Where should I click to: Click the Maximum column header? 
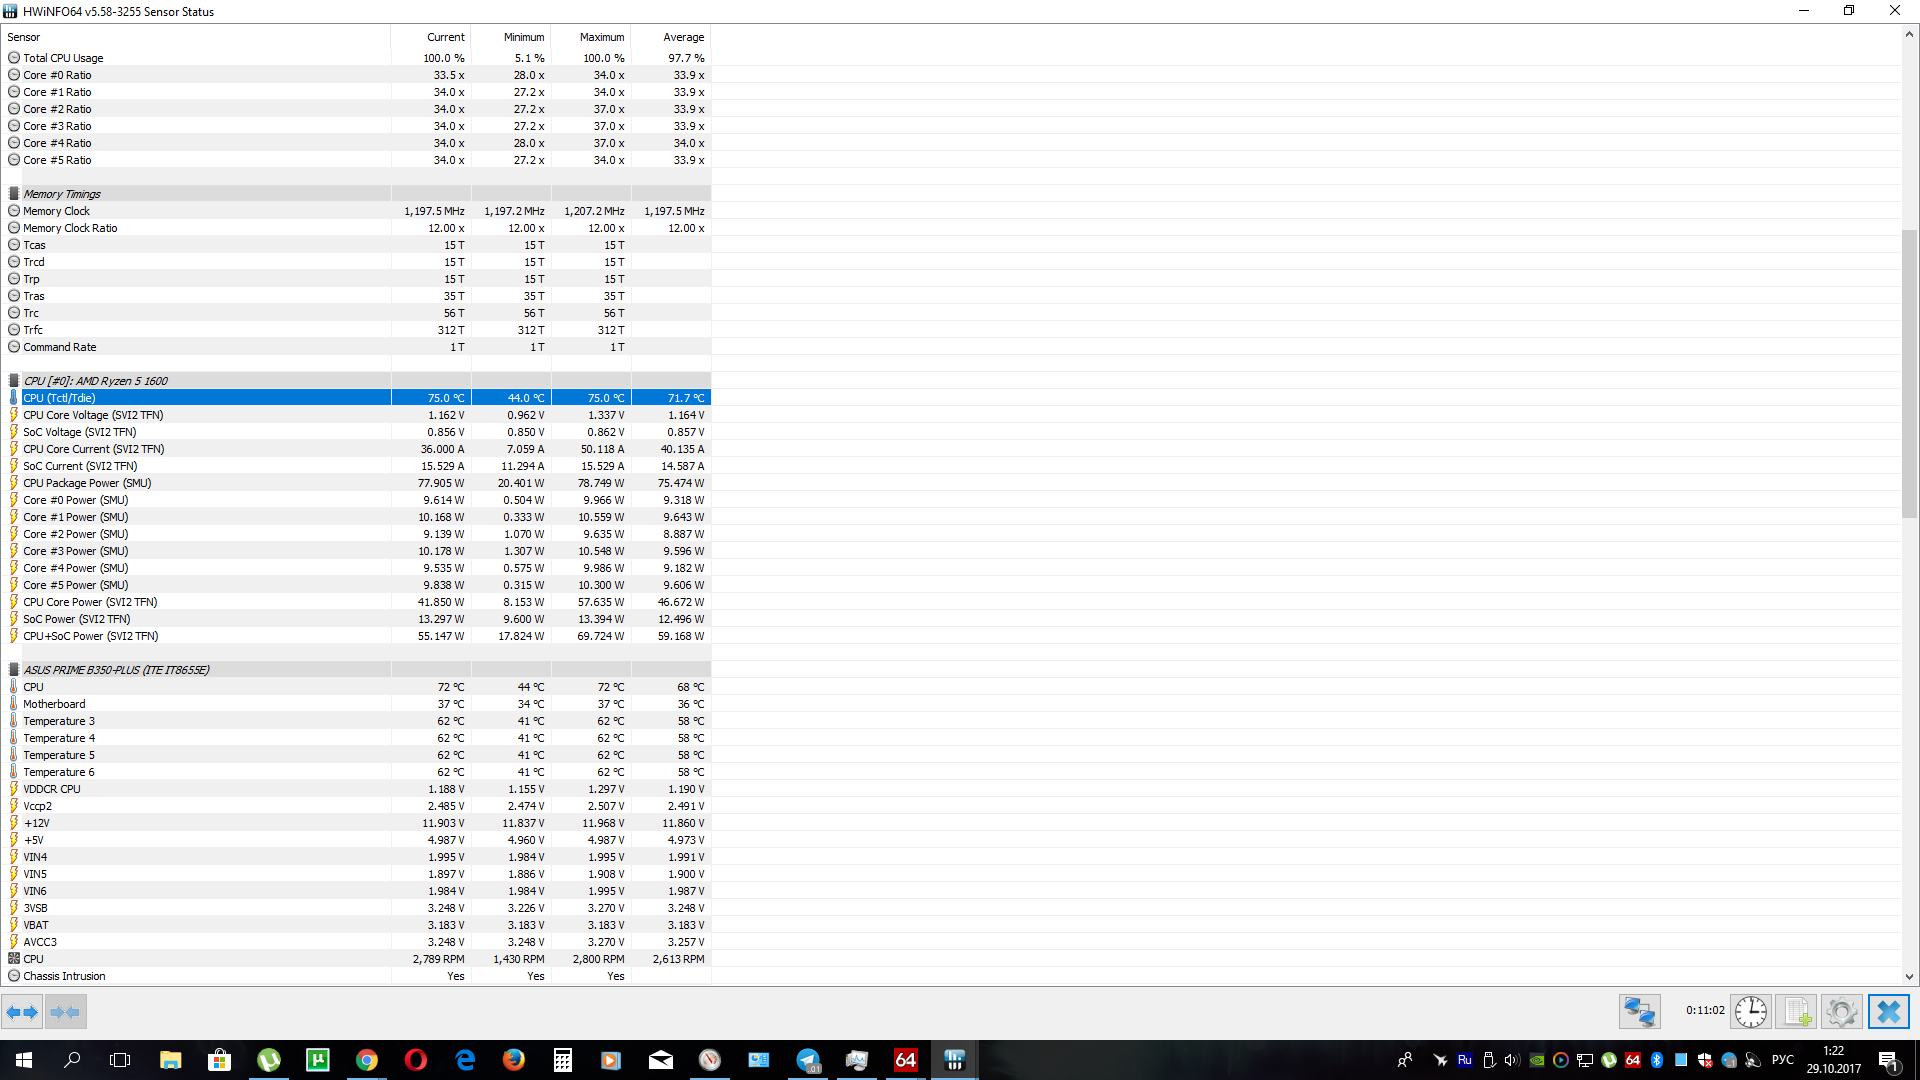click(601, 37)
